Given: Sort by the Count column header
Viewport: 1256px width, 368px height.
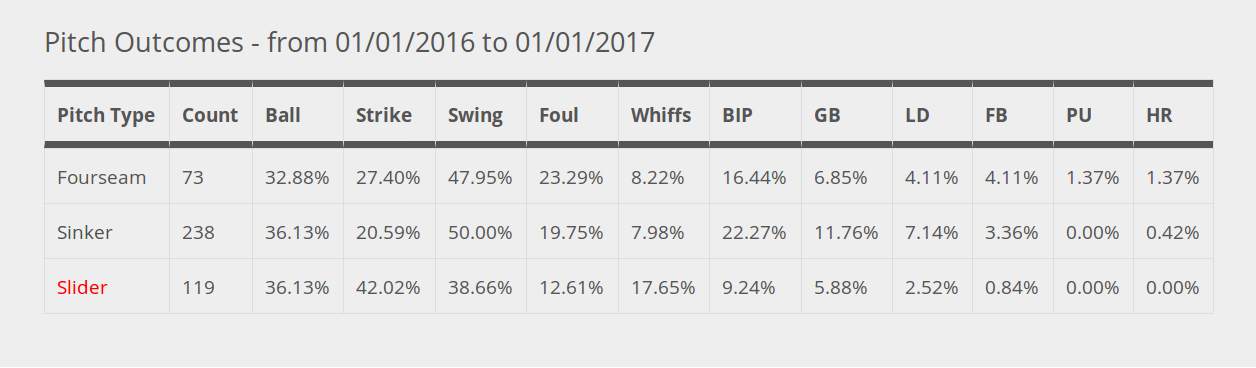Looking at the screenshot, I should click(x=210, y=115).
